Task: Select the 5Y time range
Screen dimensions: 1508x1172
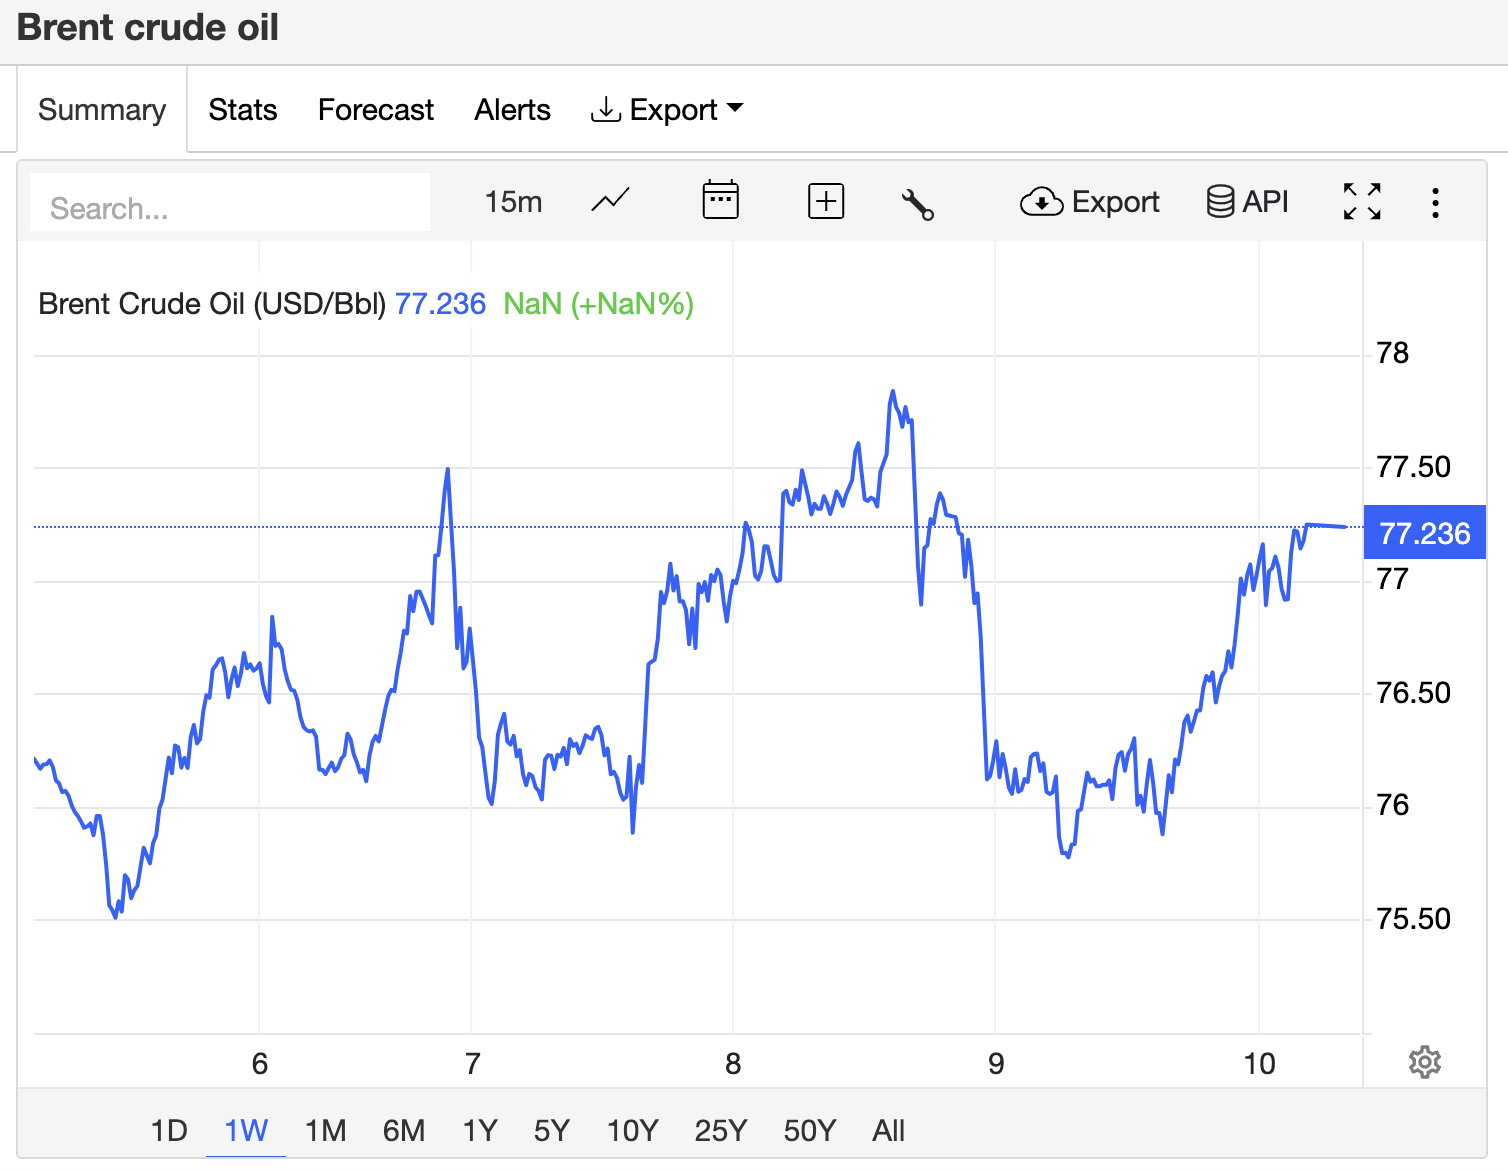Action: 551,1130
